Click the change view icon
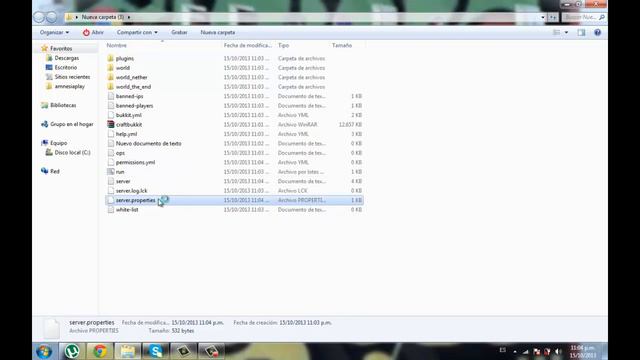This screenshot has height=360, width=640. point(556,32)
